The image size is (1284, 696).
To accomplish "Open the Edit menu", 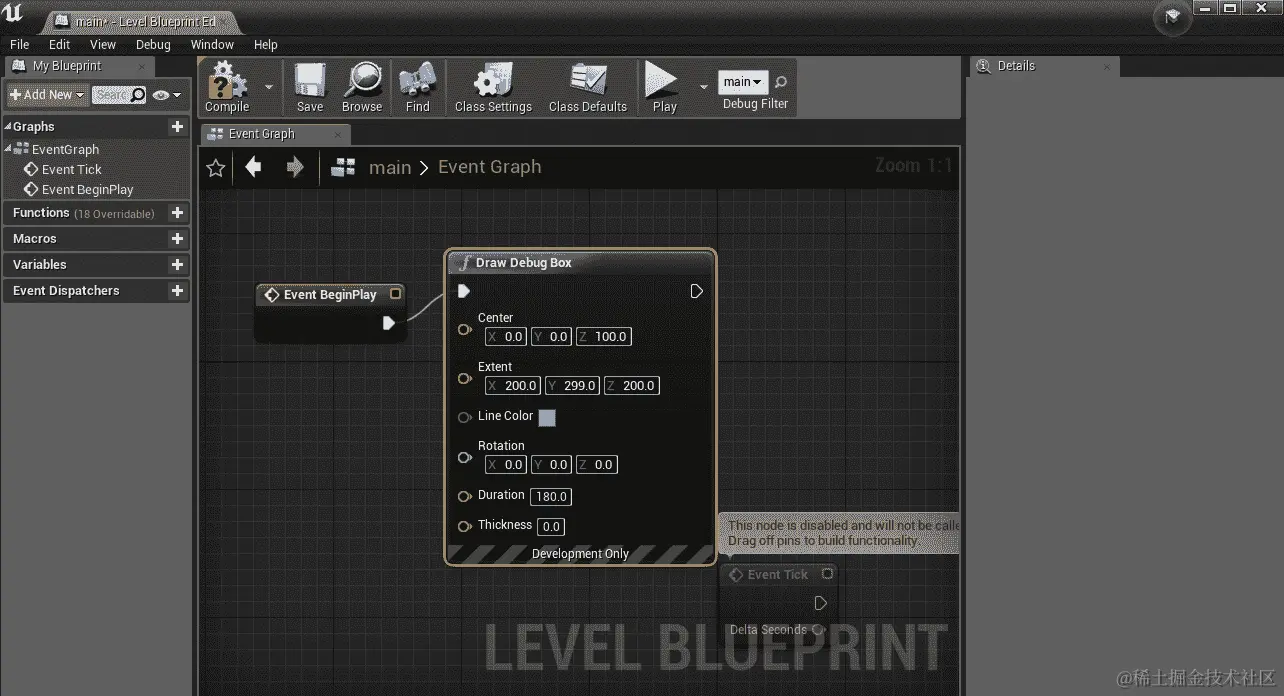I will pos(60,44).
